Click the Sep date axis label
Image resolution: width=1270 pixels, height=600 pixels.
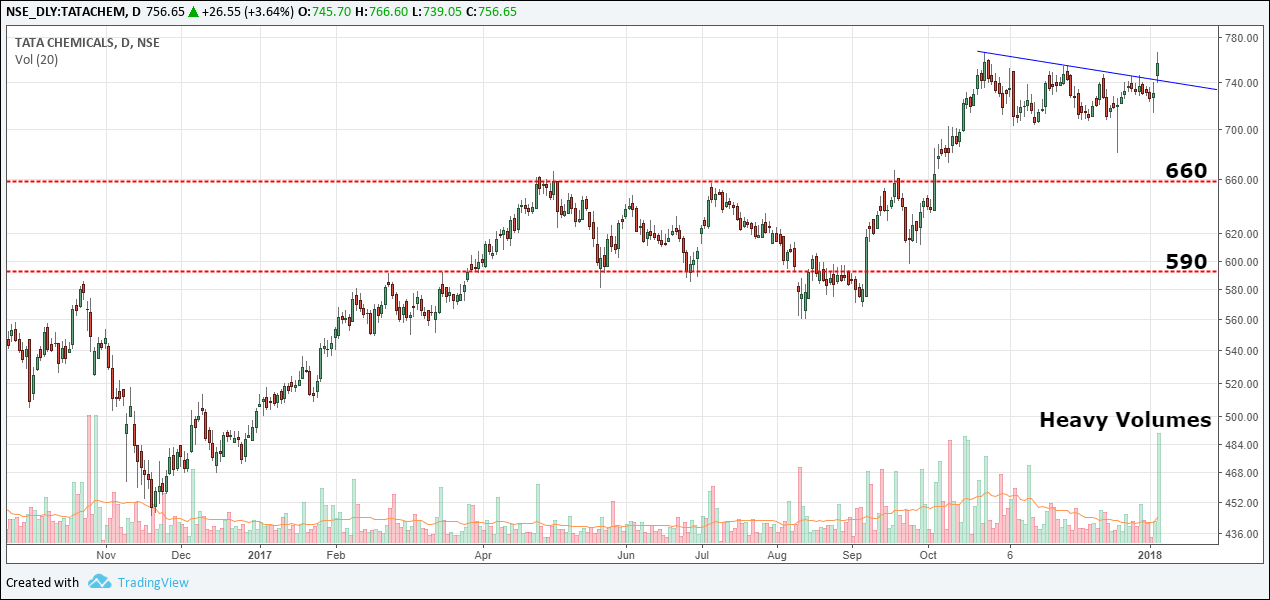(852, 554)
